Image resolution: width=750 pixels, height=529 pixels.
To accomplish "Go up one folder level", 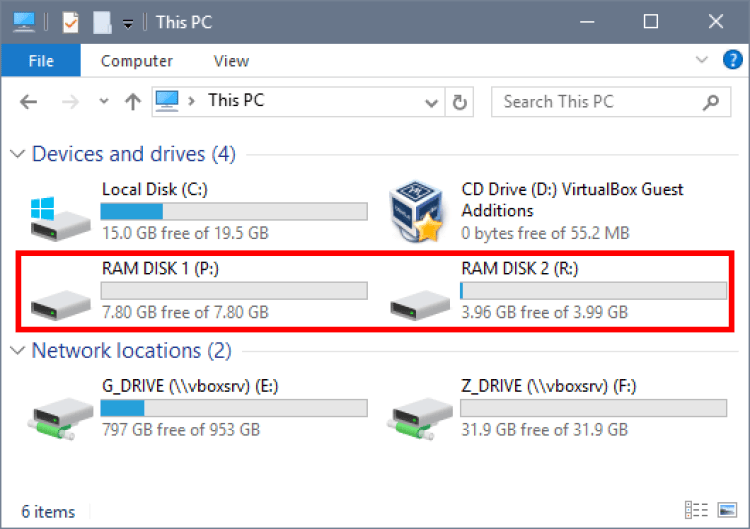I will 132,102.
